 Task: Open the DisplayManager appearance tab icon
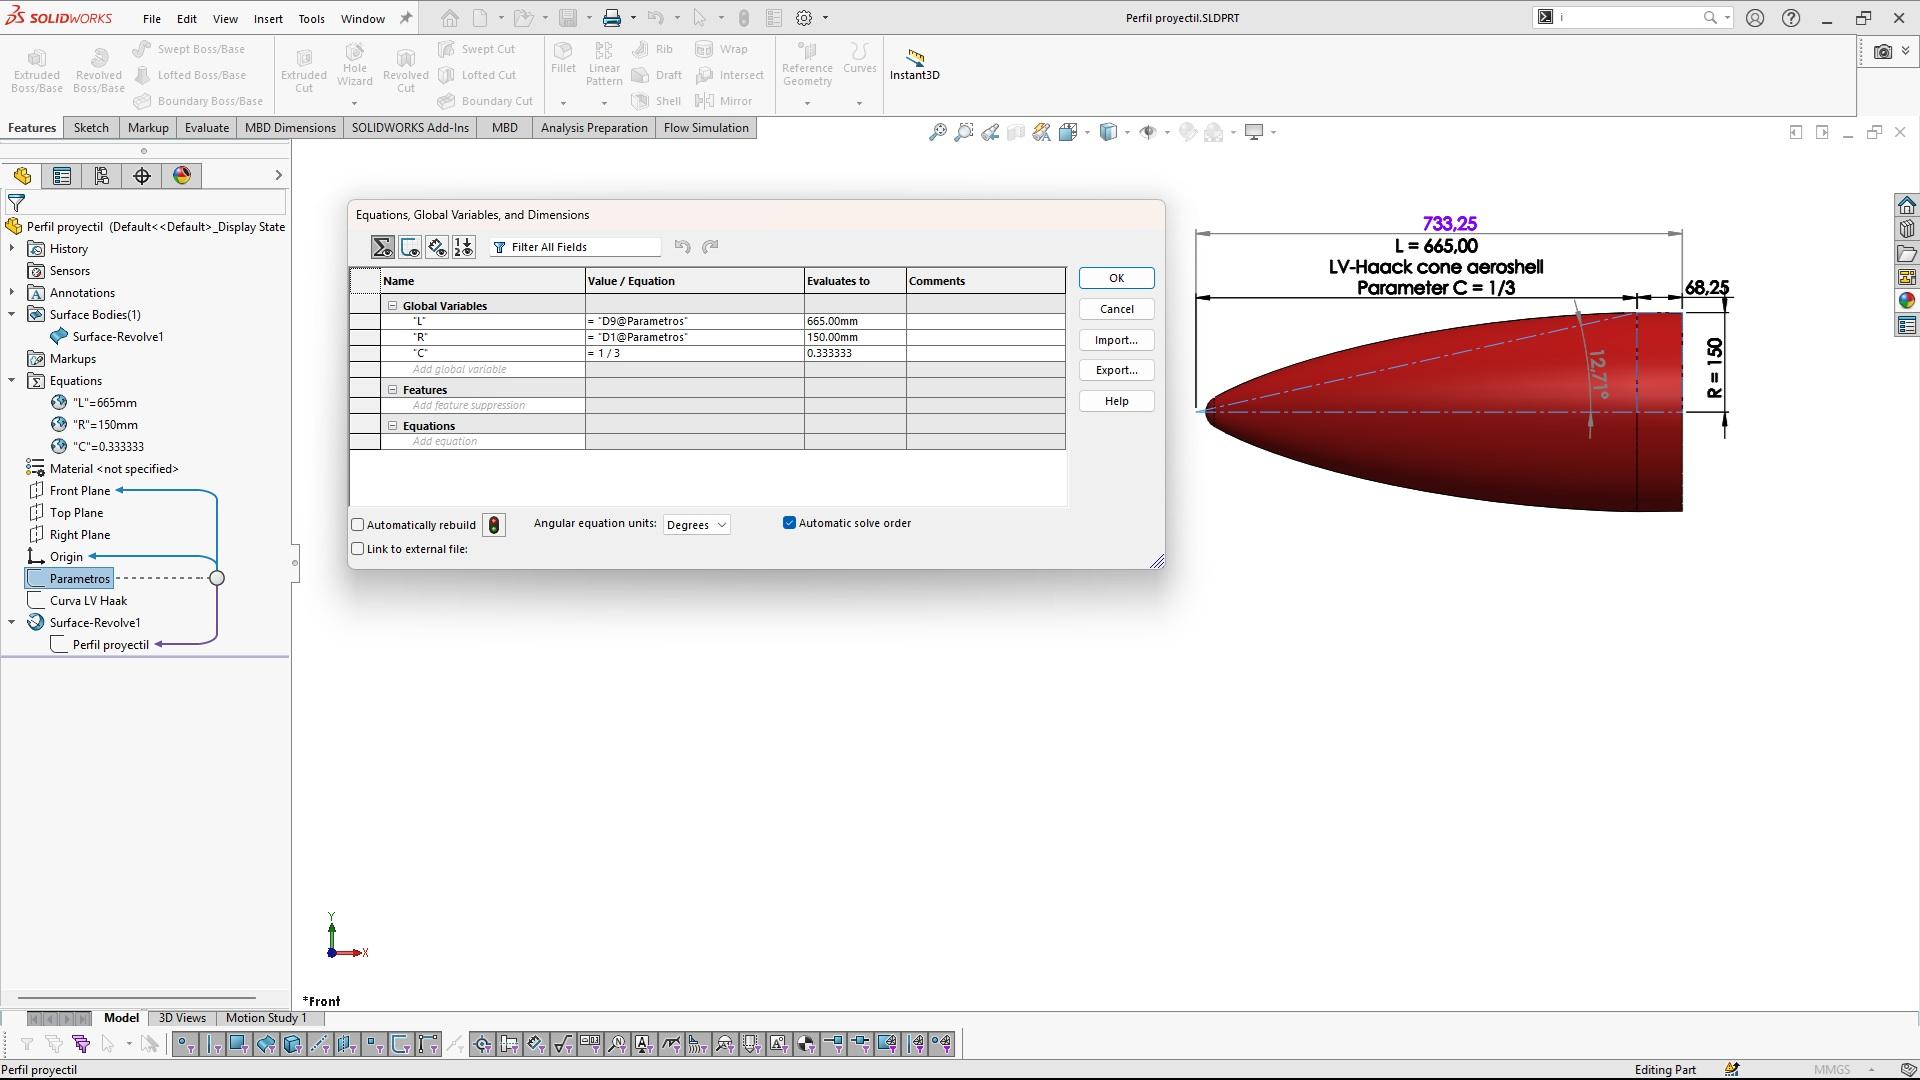click(x=182, y=176)
